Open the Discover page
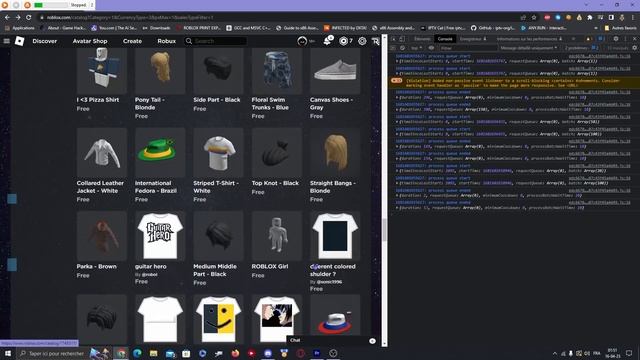Screen dimensions: 640x360 (44, 41)
